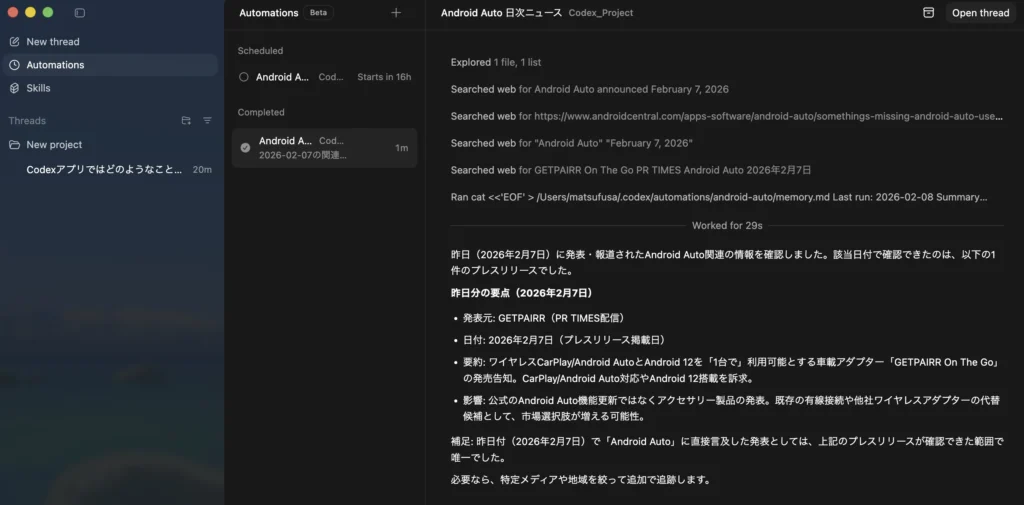Click the Beta badge next to Automations

tap(319, 13)
